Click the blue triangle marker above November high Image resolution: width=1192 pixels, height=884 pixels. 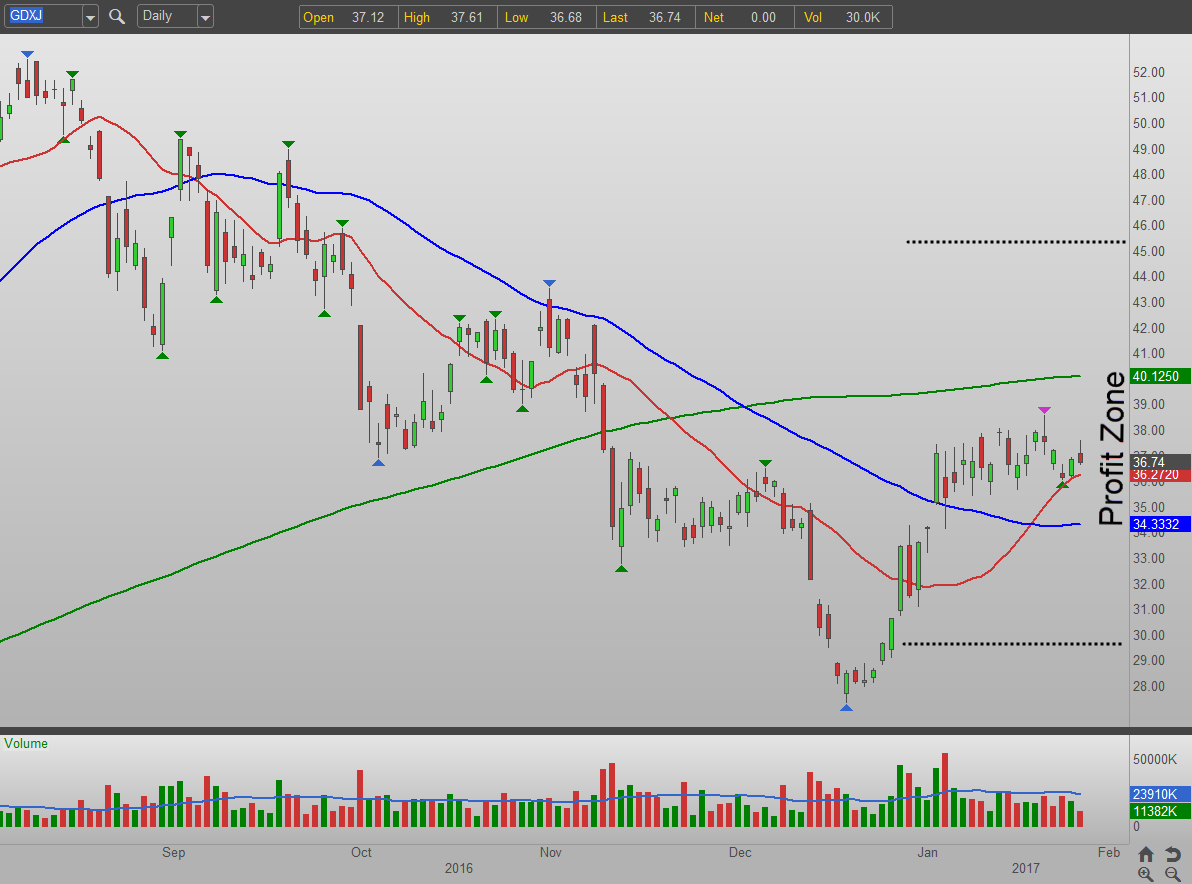pyautogui.click(x=549, y=284)
